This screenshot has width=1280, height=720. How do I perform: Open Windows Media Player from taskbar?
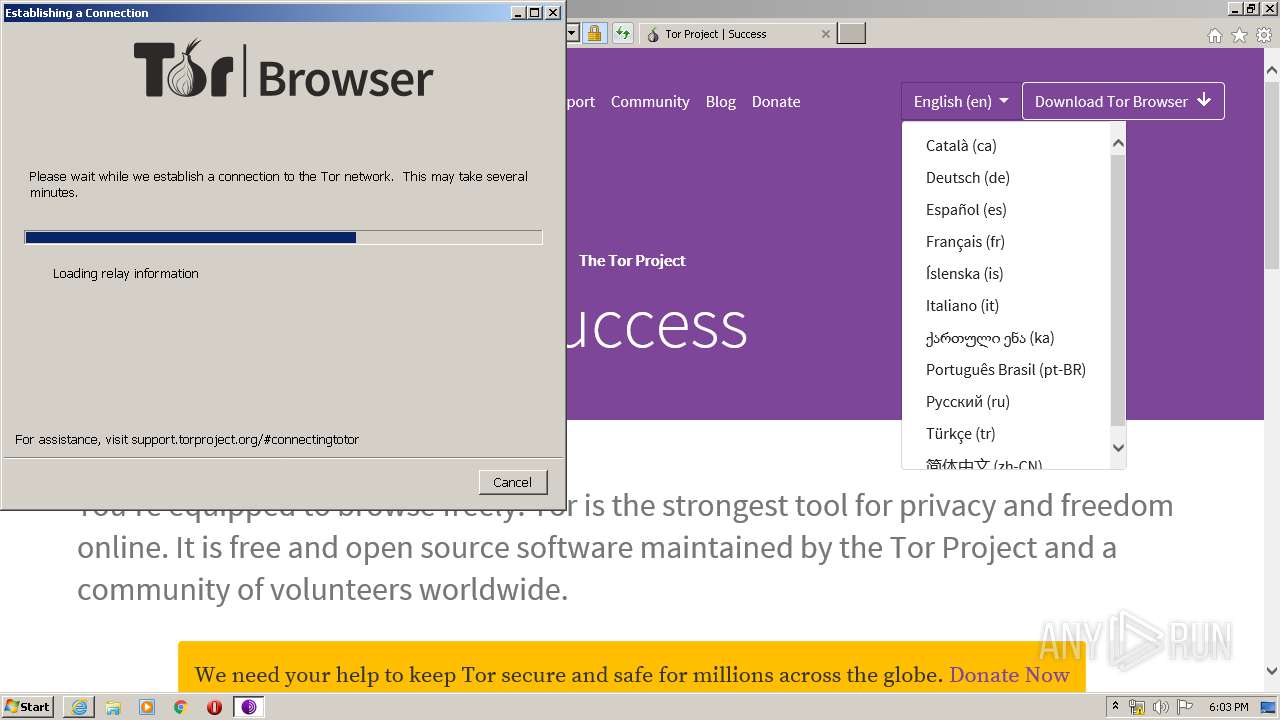[x=147, y=707]
